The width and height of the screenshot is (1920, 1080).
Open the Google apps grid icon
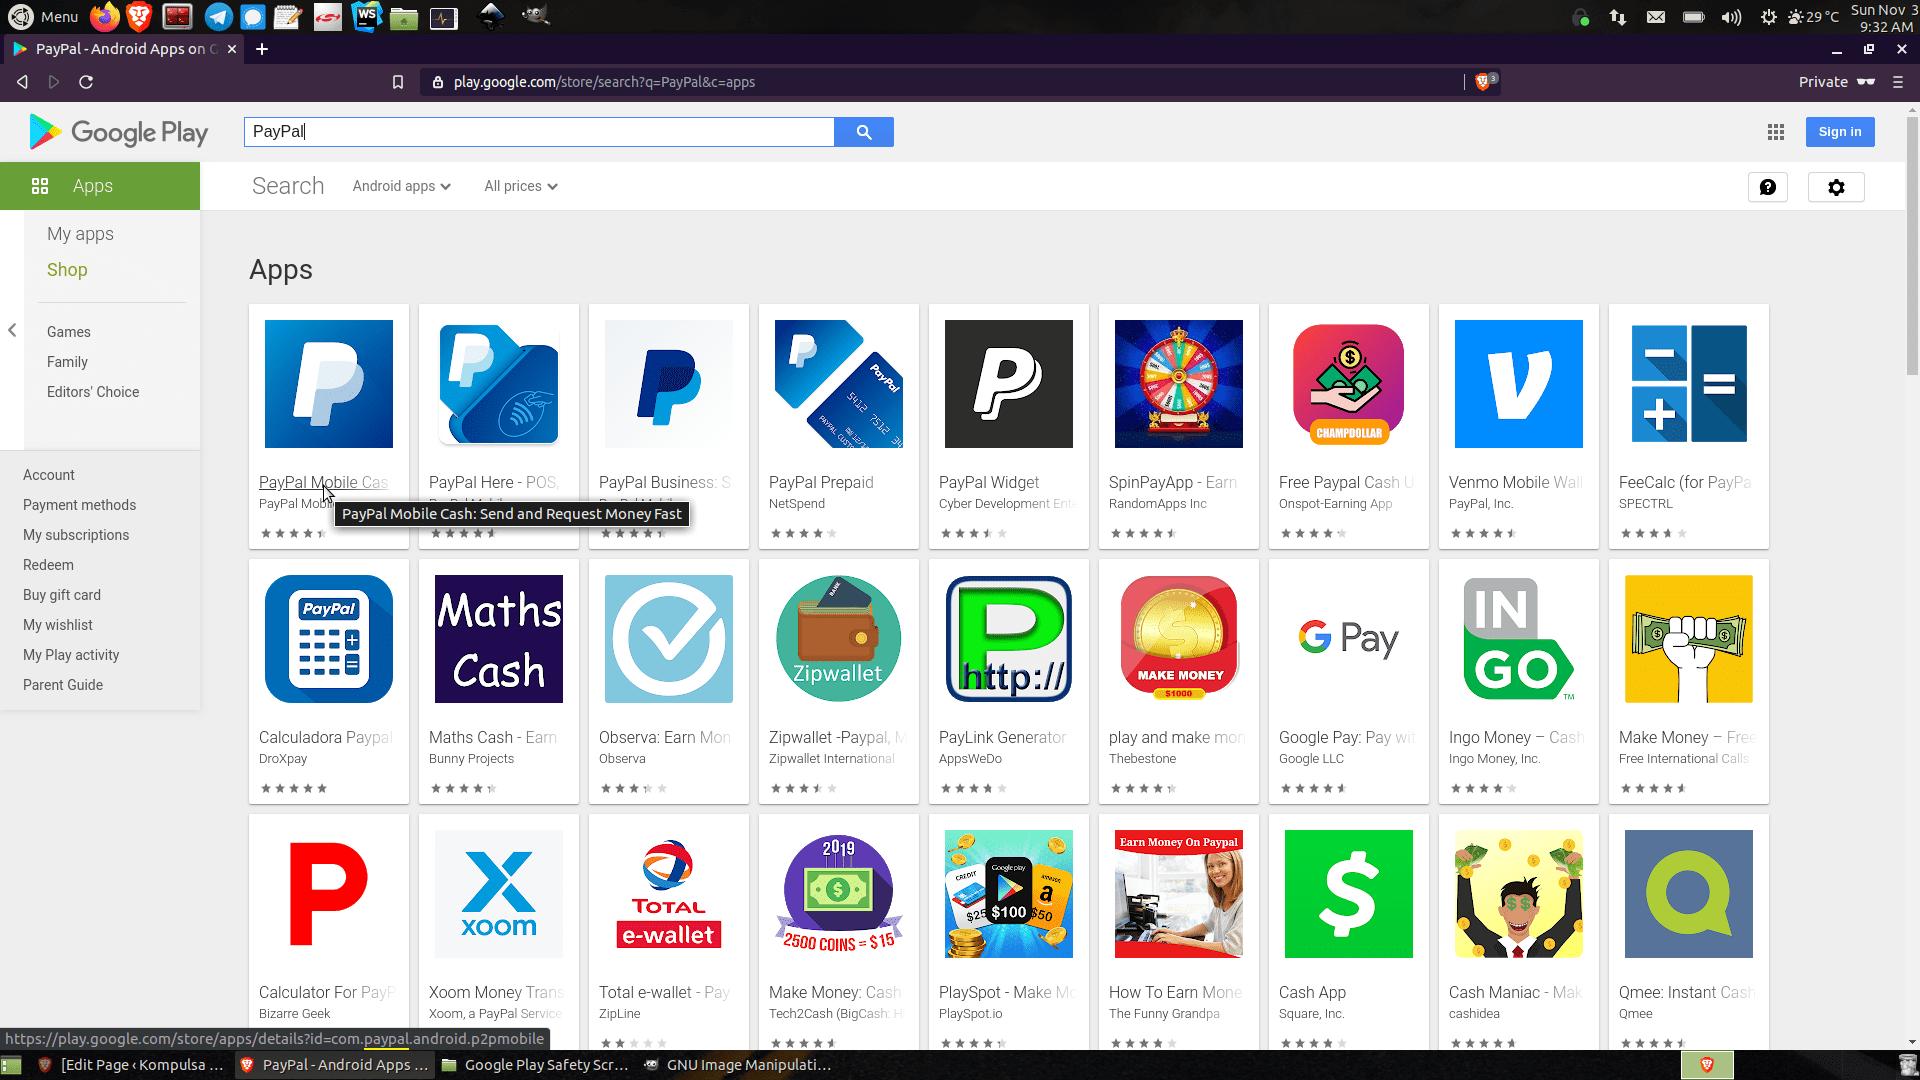tap(1776, 132)
